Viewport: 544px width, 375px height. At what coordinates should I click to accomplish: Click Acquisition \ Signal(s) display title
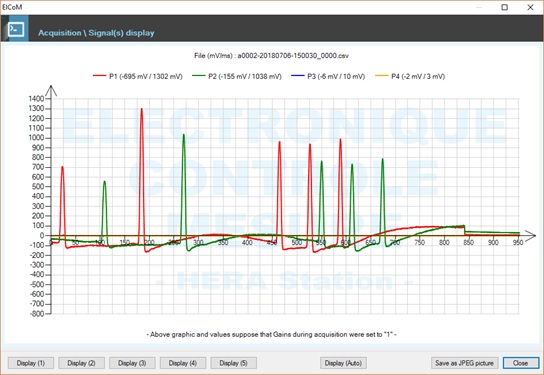coord(96,33)
